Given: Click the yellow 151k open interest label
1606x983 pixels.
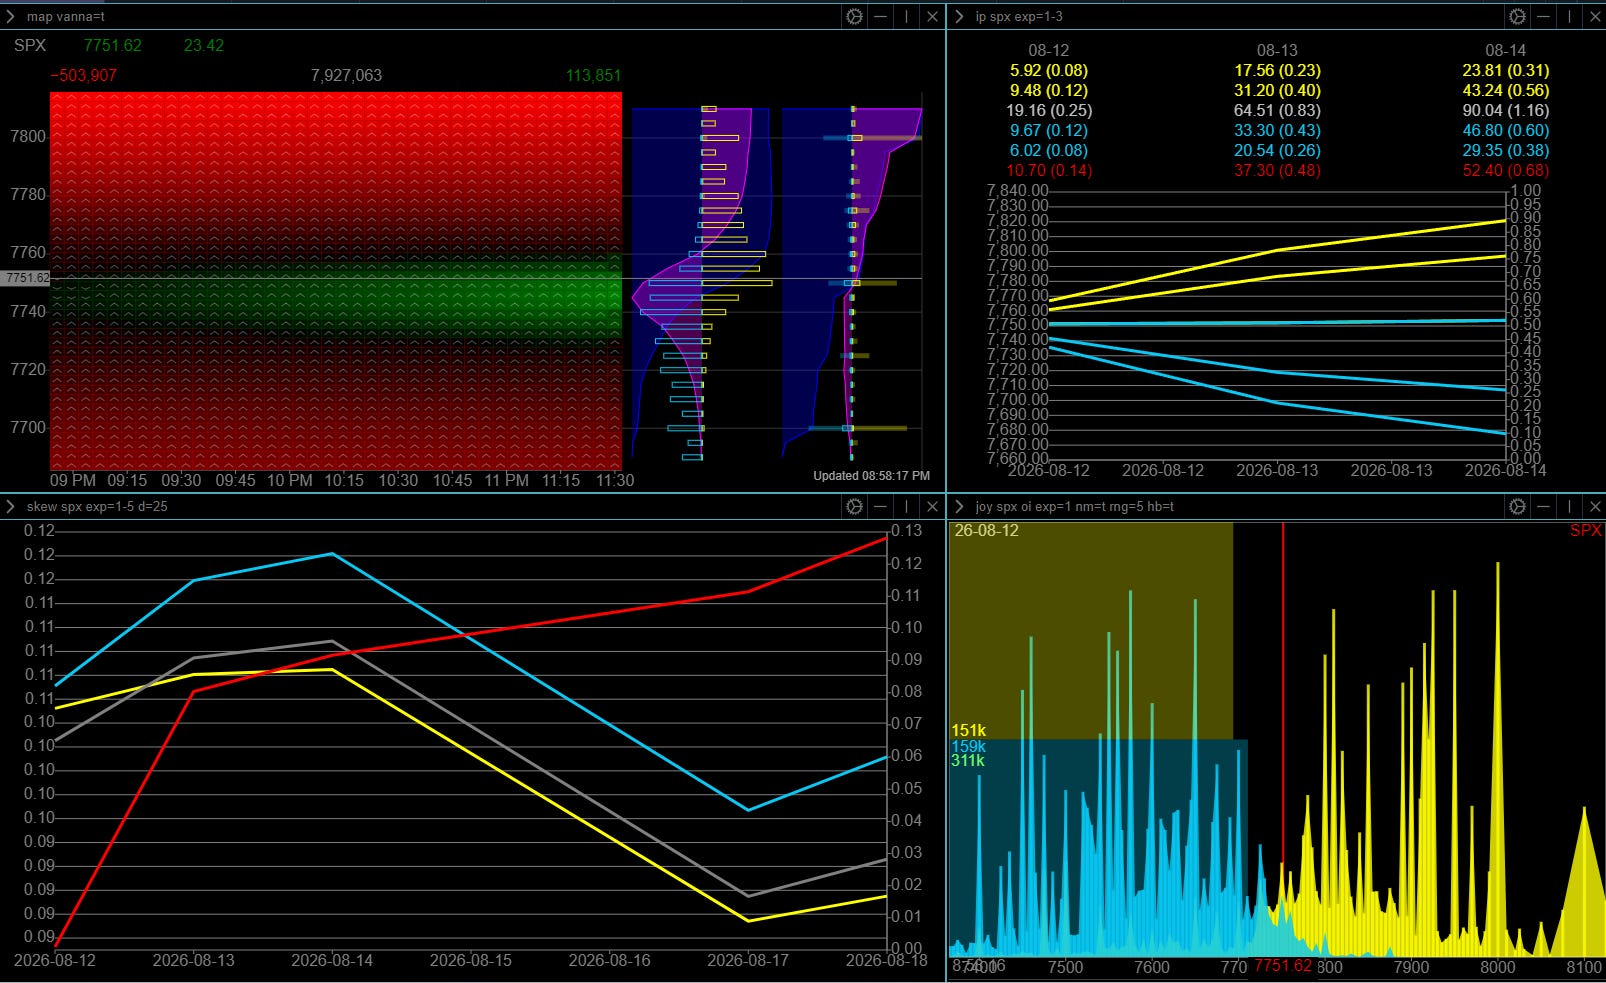Looking at the screenshot, I should [x=968, y=731].
